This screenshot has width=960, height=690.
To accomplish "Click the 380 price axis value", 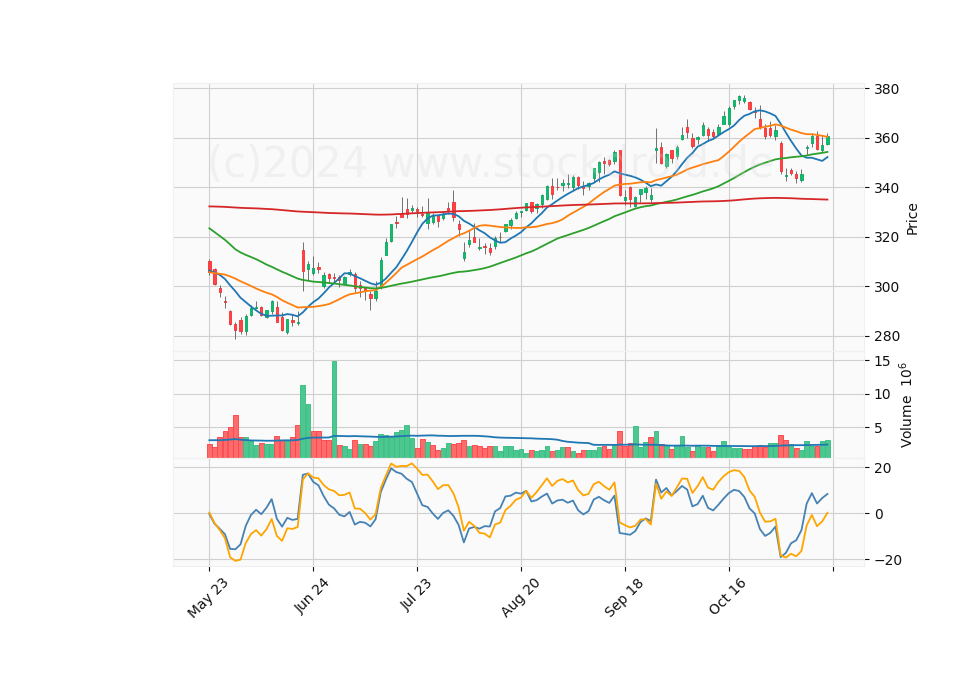I will pyautogui.click(x=887, y=89).
